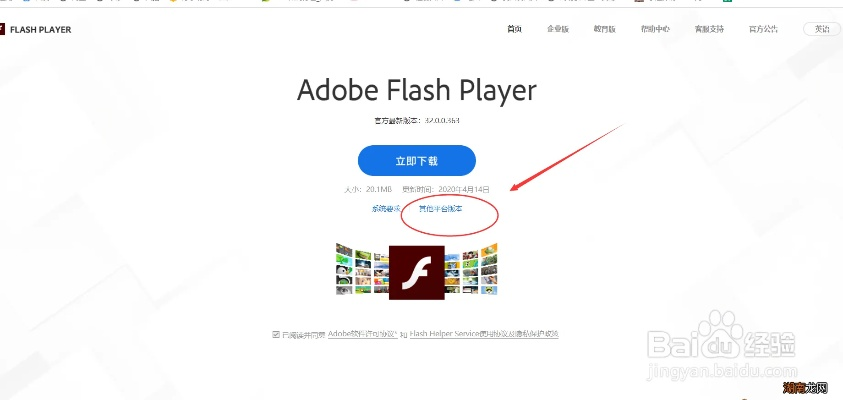Open the 官方公告 nav item
Viewport: 843px width, 400px height.
[763, 29]
